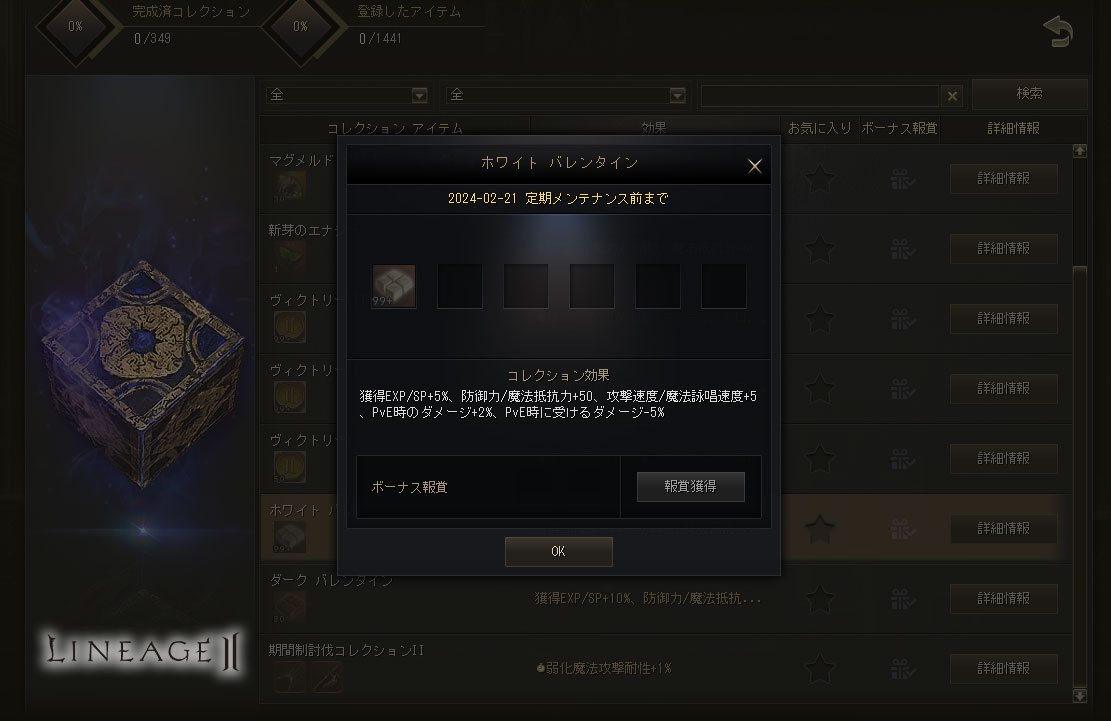This screenshot has height=721, width=1111.
Task: Click the 報賞獲得 reward button
Action: 691,487
